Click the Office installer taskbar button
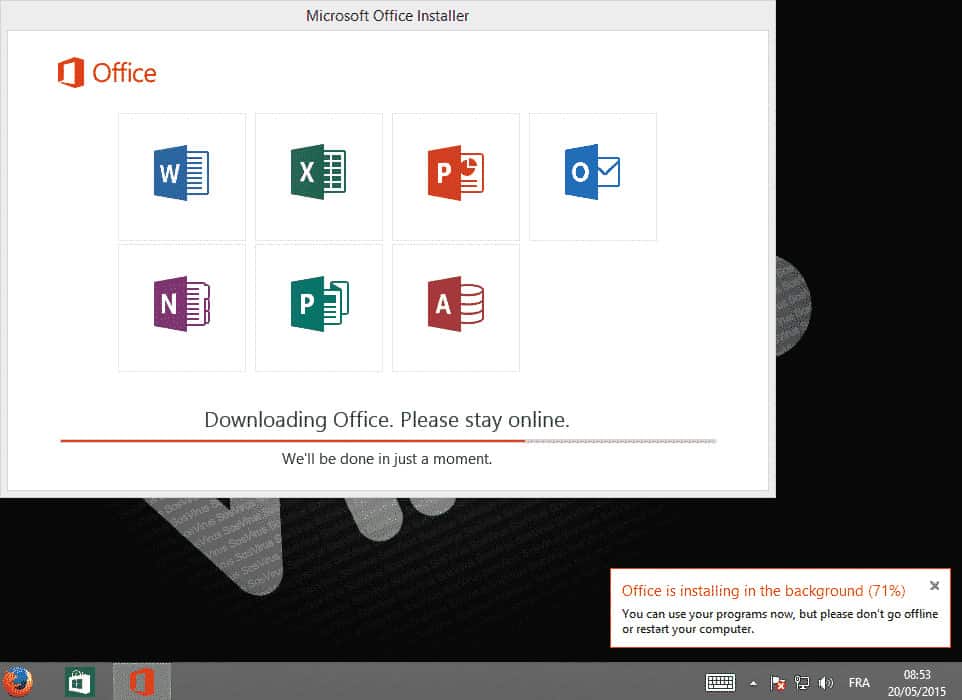The height and width of the screenshot is (700, 962). 141,682
